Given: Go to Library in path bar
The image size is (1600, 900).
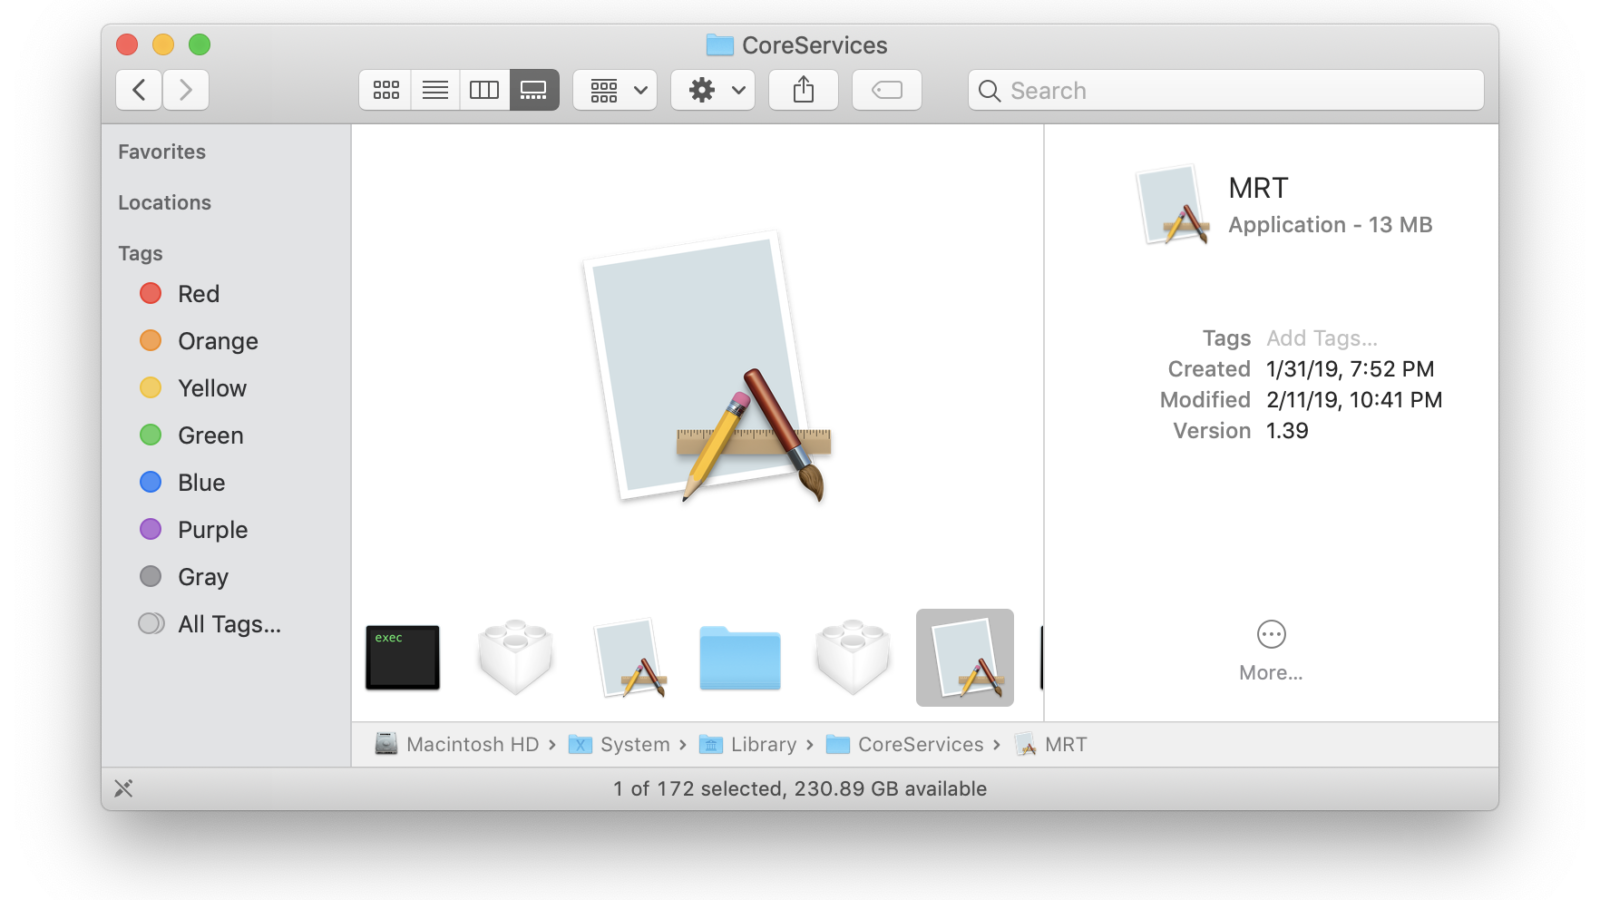Looking at the screenshot, I should click(762, 744).
